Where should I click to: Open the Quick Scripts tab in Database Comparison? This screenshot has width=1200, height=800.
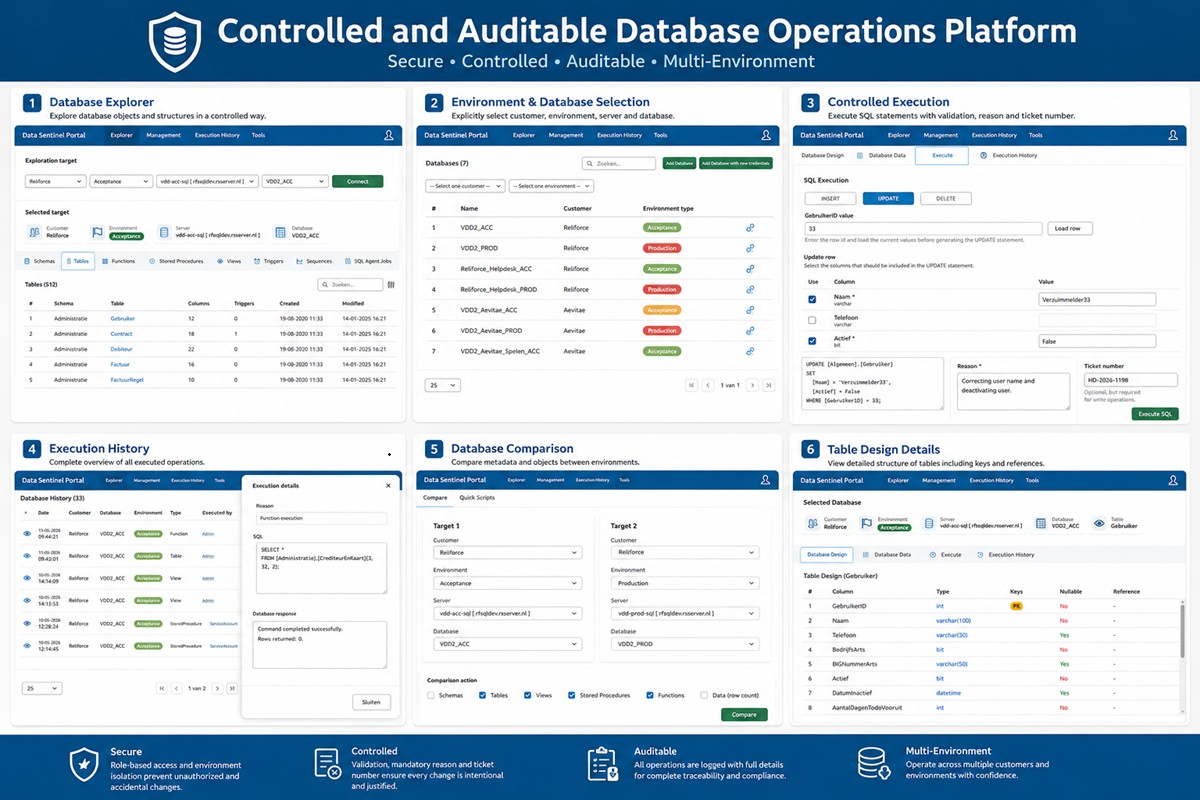point(477,498)
